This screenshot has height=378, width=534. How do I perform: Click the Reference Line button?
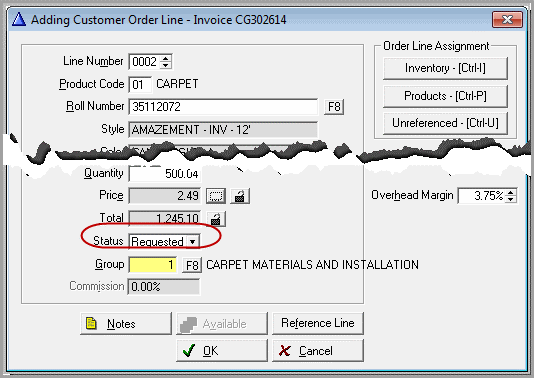[318, 323]
